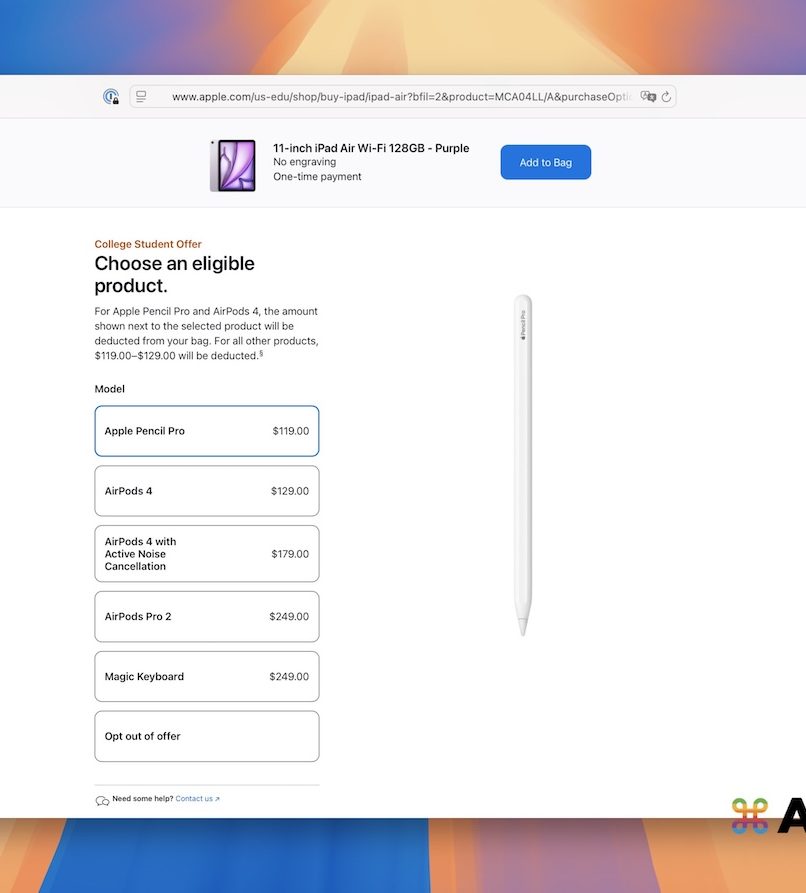Click the $119.00 Apple Pencil Pro price
The width and height of the screenshot is (806, 893).
pyautogui.click(x=290, y=431)
